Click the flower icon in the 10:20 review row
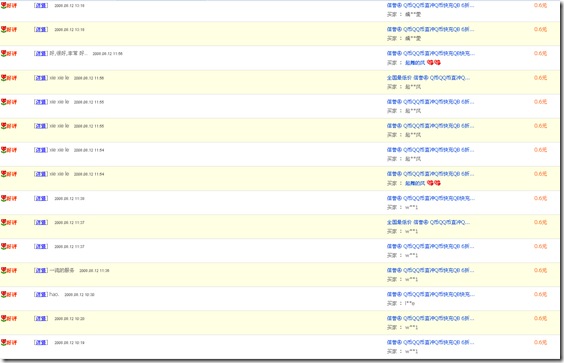 pos(4,319)
